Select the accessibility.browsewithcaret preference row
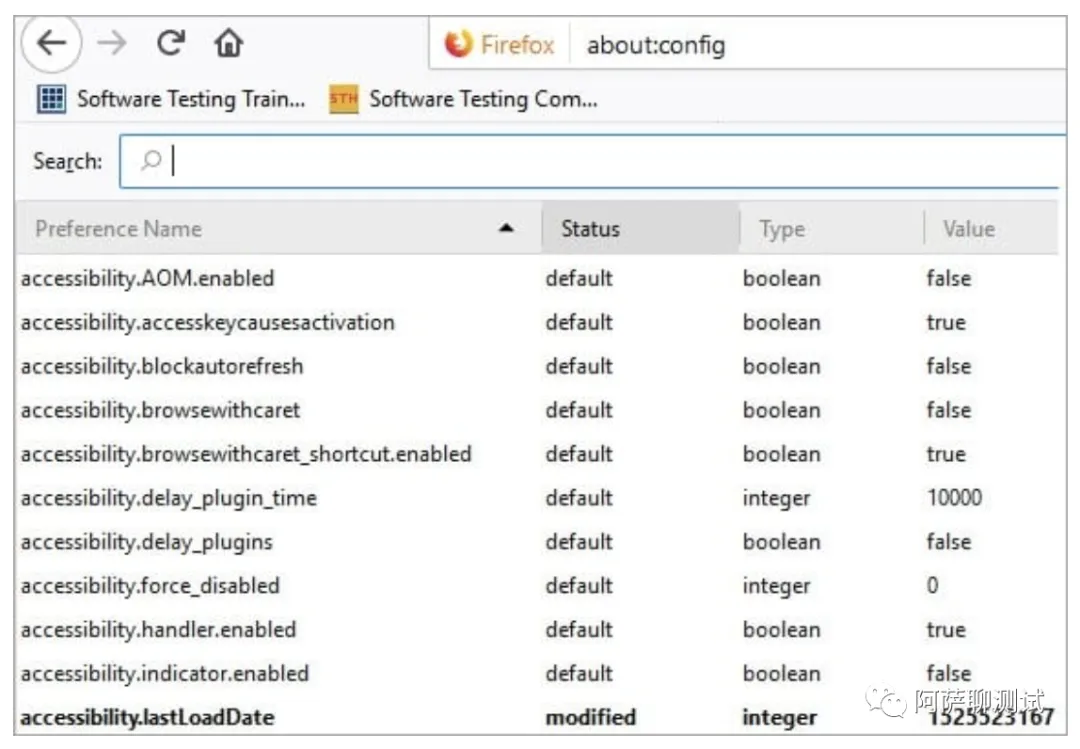The width and height of the screenshot is (1080, 749). pyautogui.click(x=160, y=410)
